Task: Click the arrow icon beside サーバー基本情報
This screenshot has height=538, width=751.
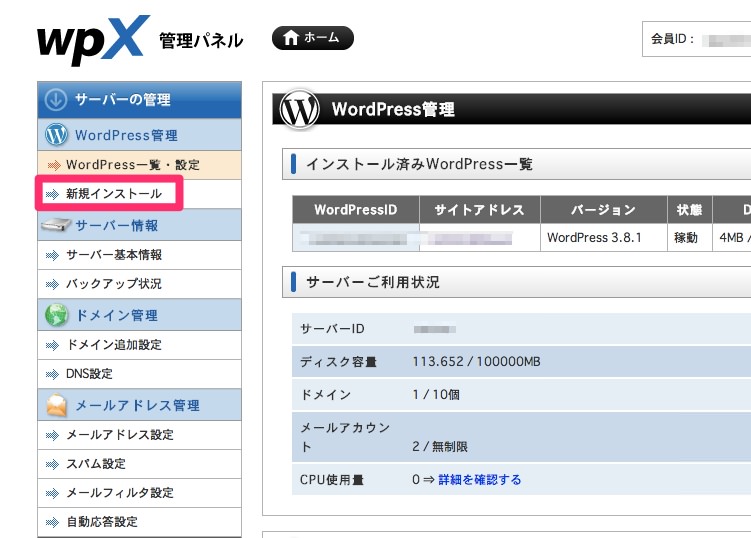Action: 52,255
